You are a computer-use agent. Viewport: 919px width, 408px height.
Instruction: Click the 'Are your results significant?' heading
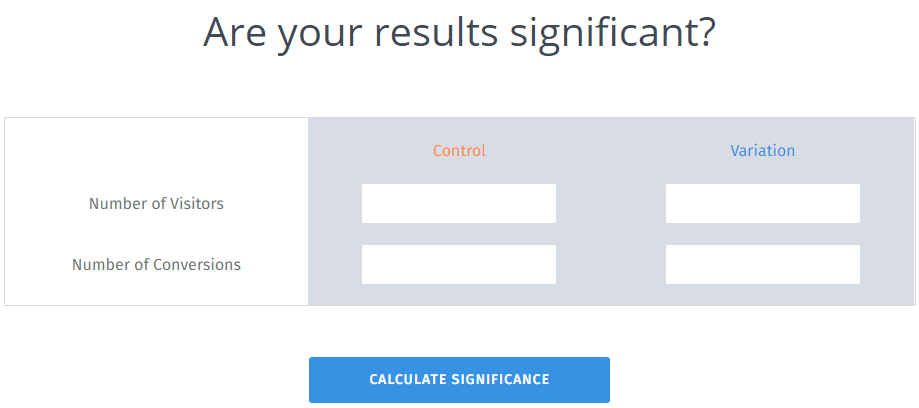(x=459, y=32)
